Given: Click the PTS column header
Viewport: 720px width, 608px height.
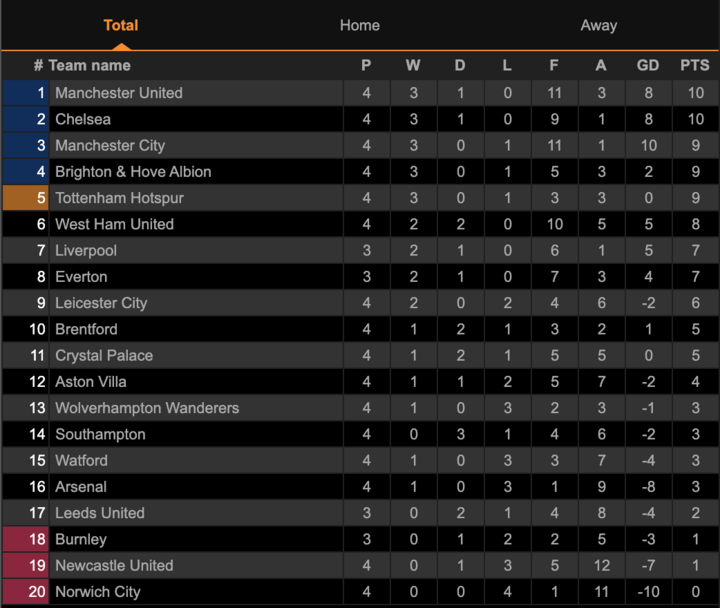Looking at the screenshot, I should point(695,65).
